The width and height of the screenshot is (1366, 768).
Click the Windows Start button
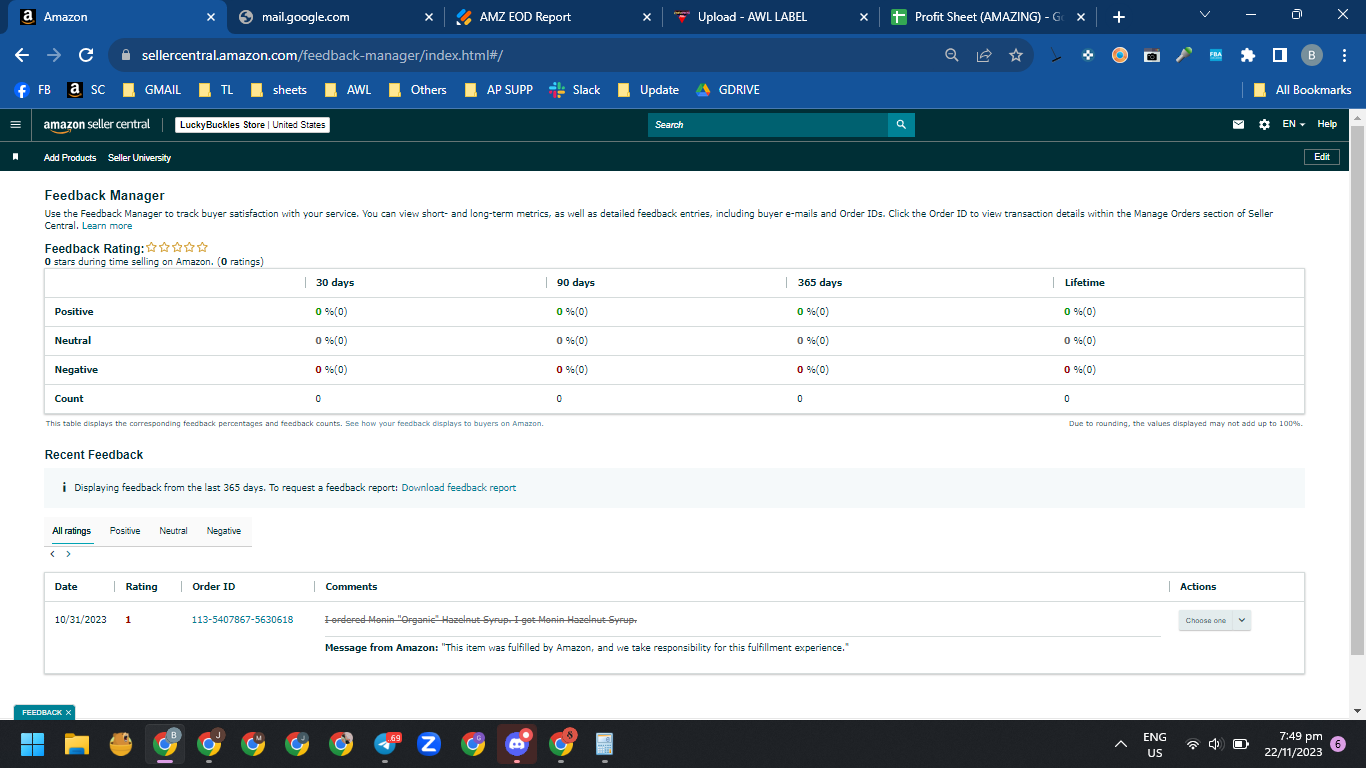(x=33, y=744)
